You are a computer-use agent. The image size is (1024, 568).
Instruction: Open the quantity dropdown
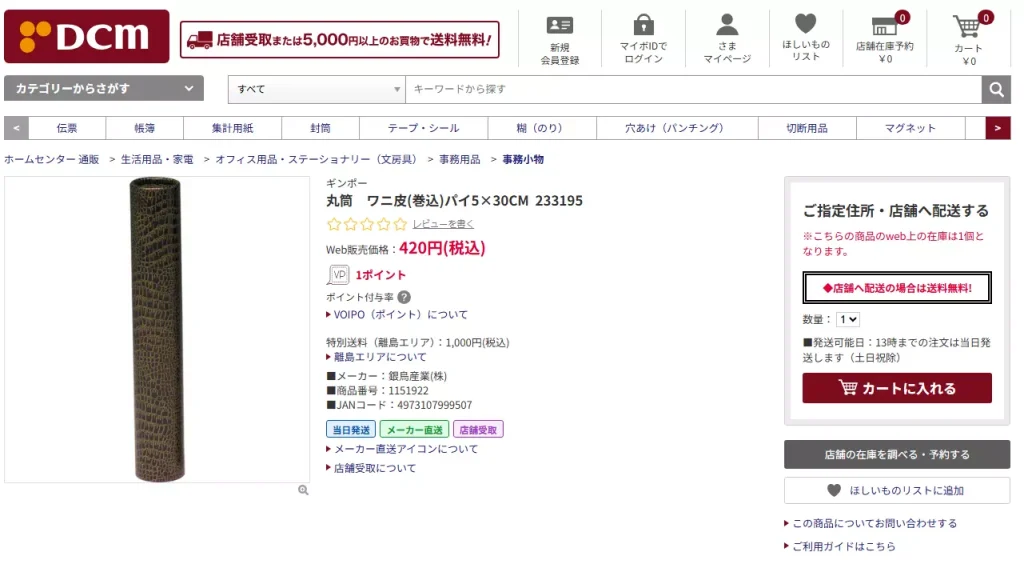tap(848, 319)
